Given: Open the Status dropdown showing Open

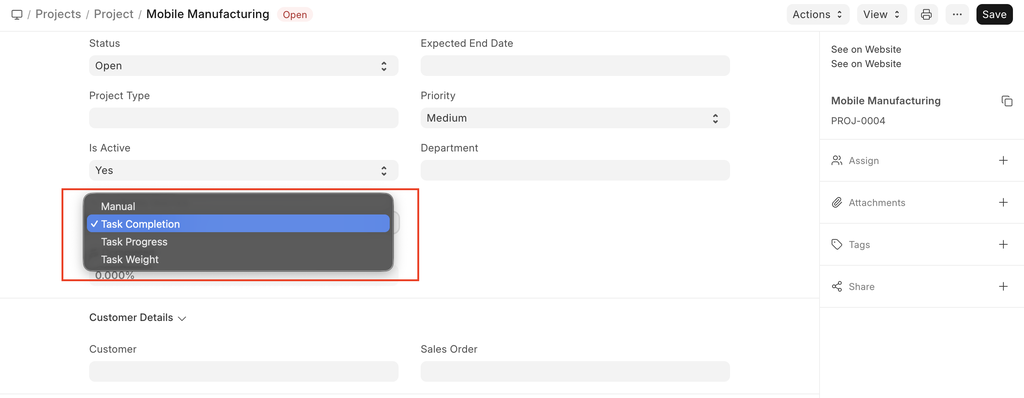Looking at the screenshot, I should [x=244, y=66].
